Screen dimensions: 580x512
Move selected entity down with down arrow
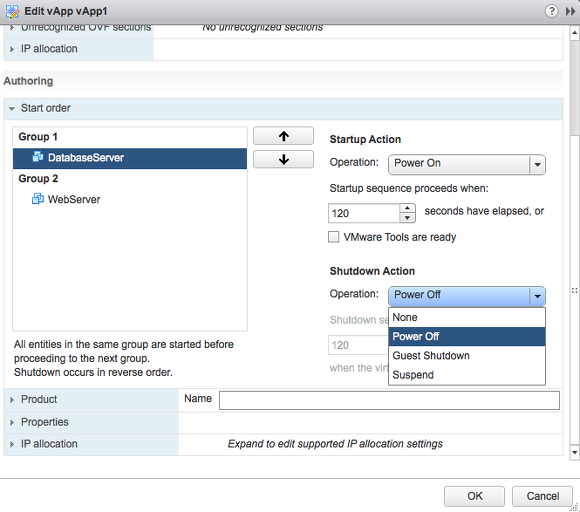[x=283, y=159]
